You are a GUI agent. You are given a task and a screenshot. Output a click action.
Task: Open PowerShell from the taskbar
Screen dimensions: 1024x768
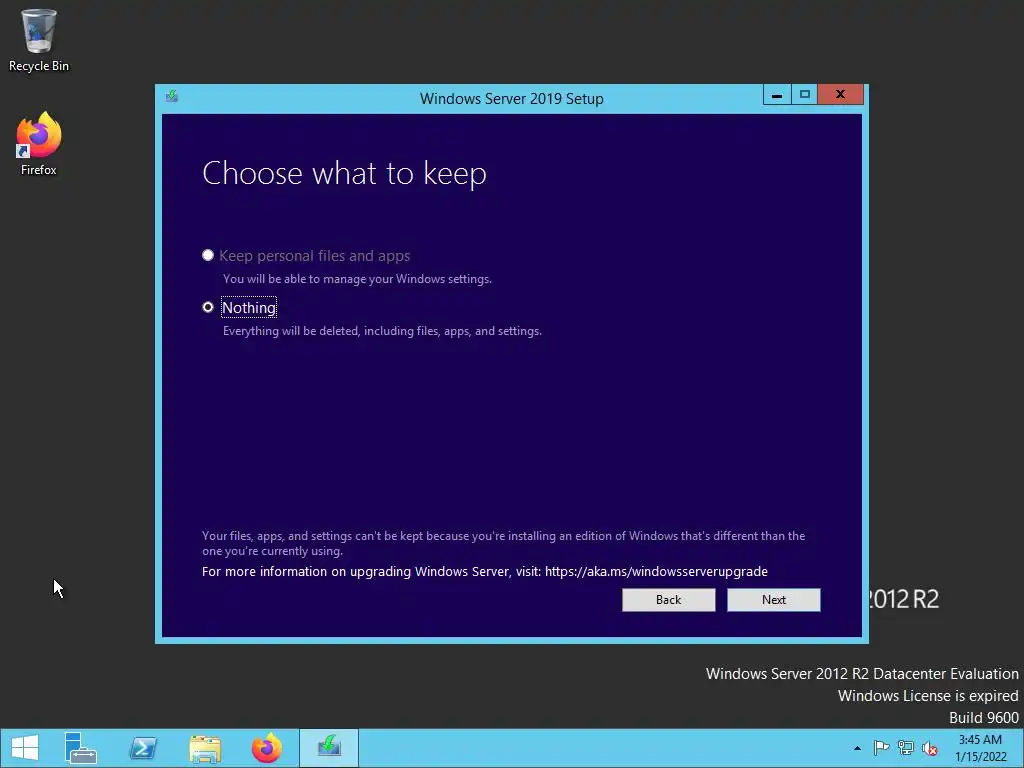(x=143, y=748)
